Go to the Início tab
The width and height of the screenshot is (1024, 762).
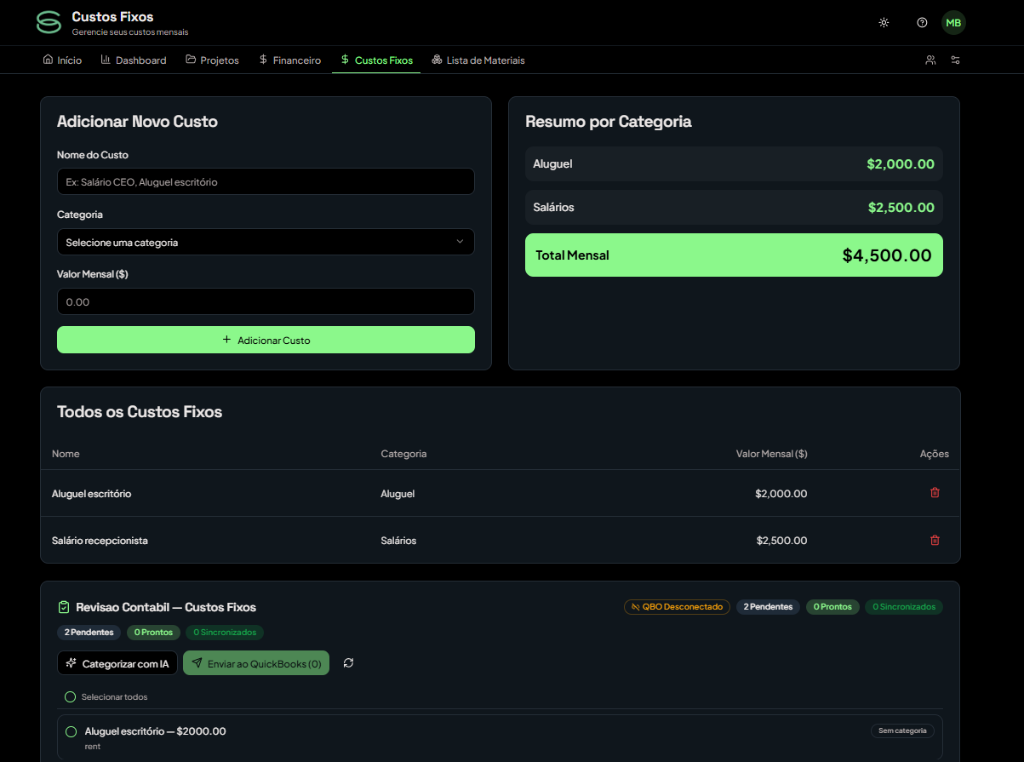click(x=62, y=60)
